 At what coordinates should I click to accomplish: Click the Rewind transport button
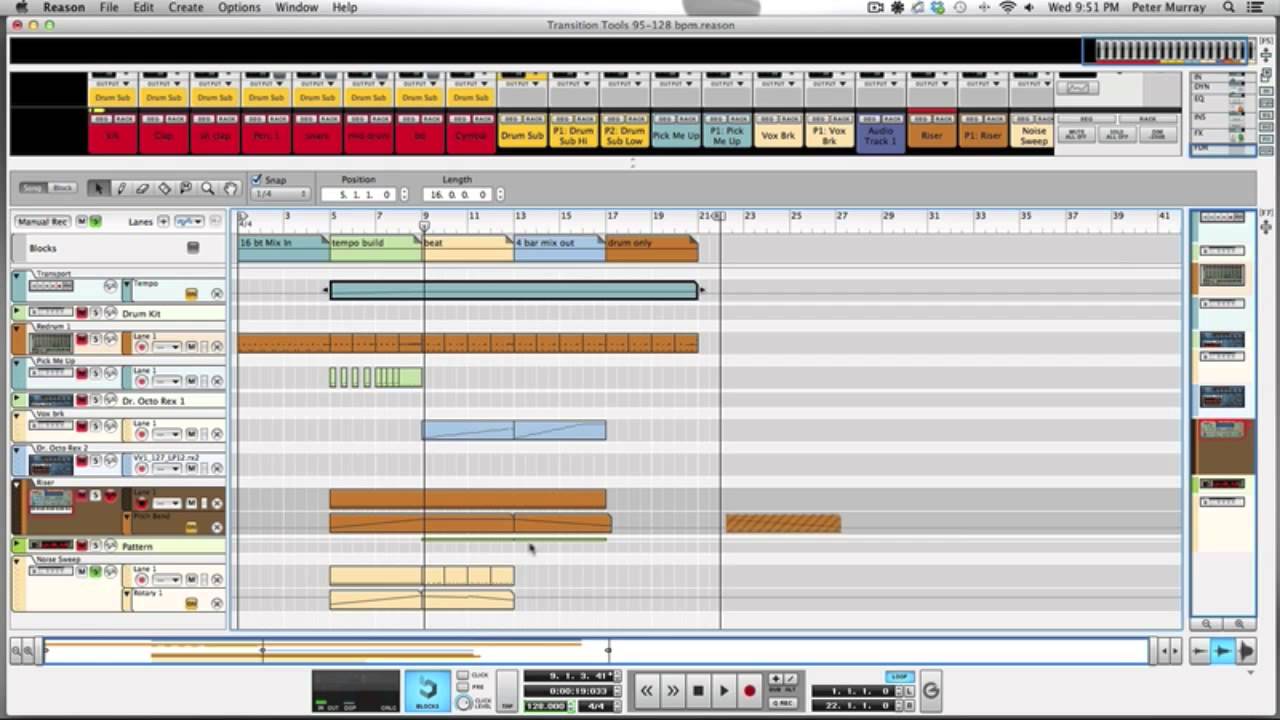(647, 690)
